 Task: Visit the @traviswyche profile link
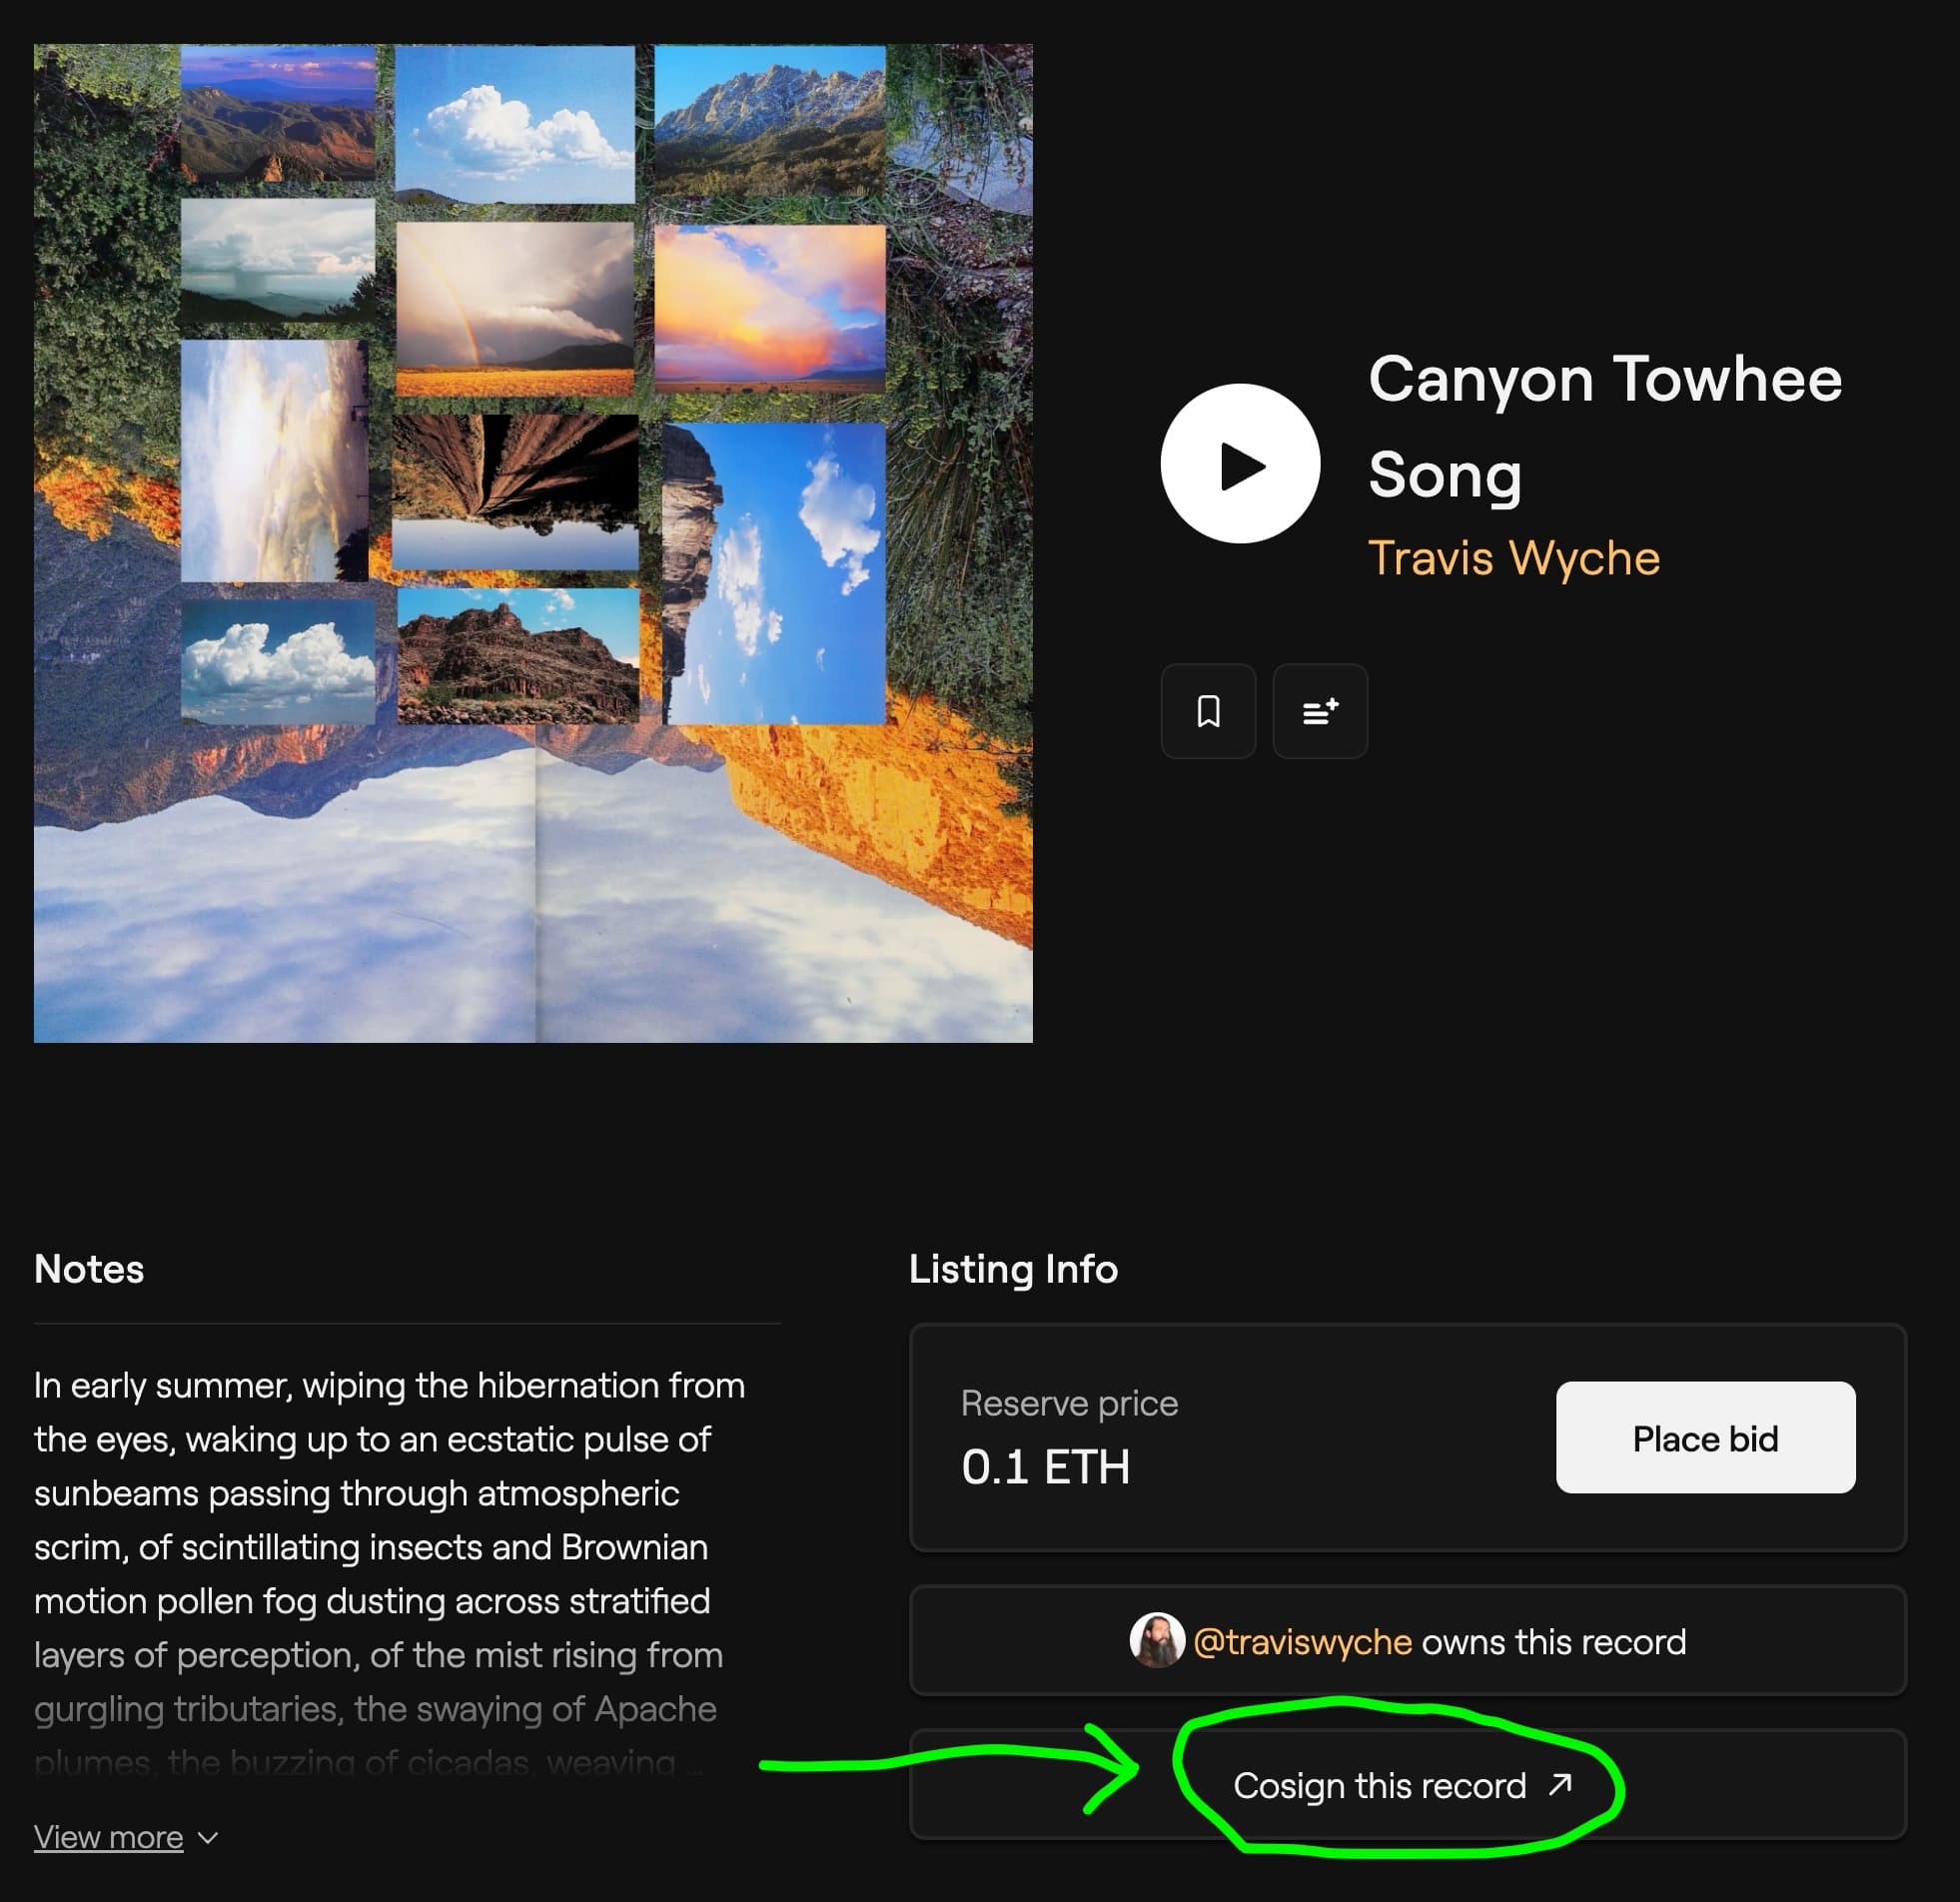(1302, 1641)
